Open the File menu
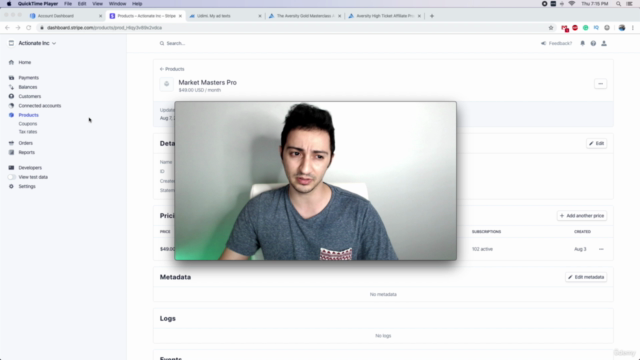640x360 pixels. pyautogui.click(x=68, y=4)
